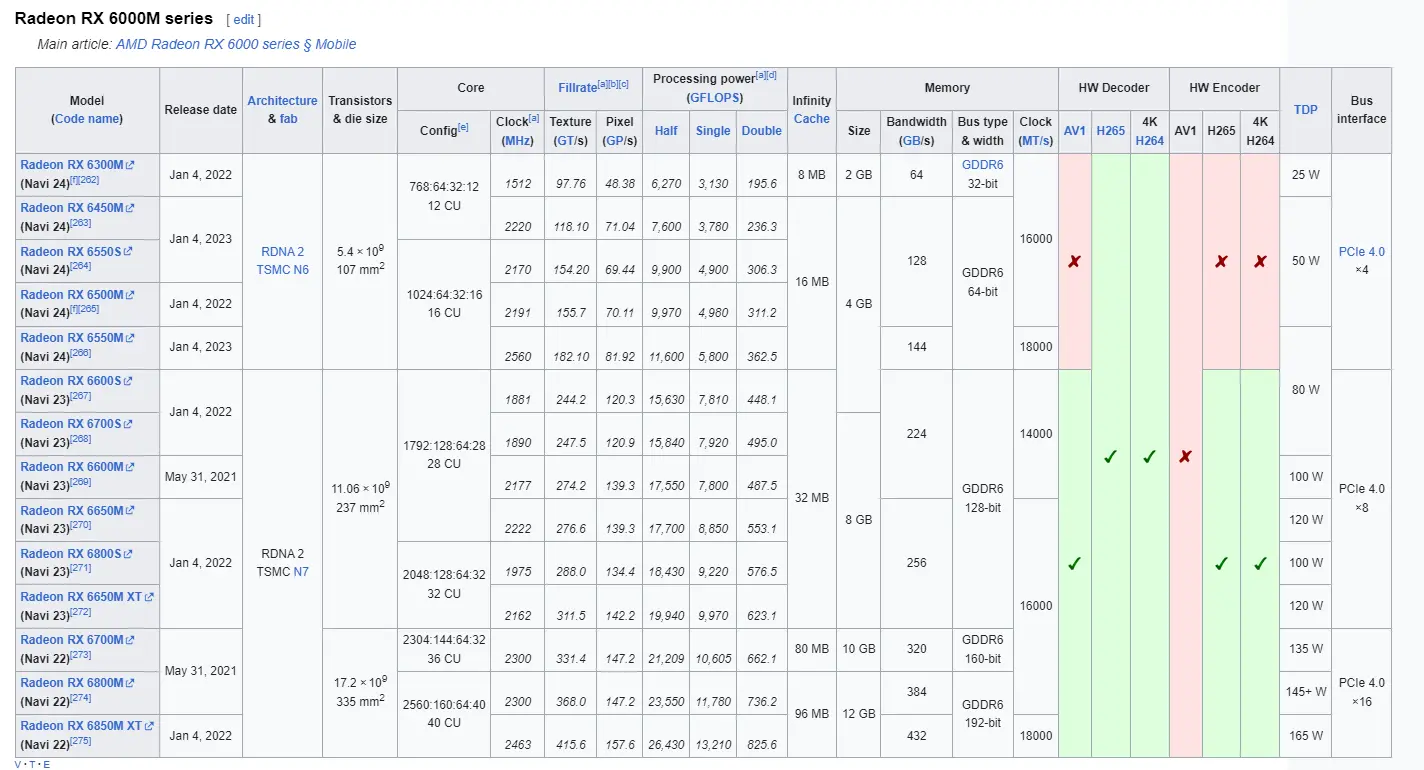Click the Architecture column header link

tap(282, 101)
